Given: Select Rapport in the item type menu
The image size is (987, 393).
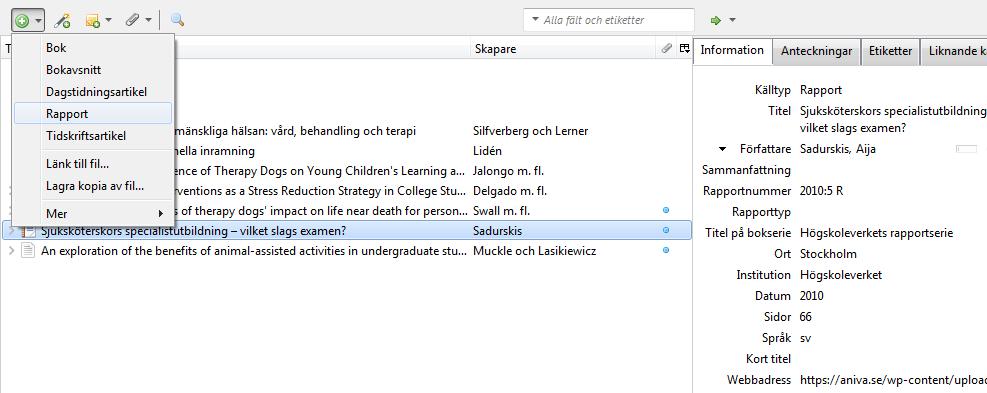Looking at the screenshot, I should [x=93, y=113].
